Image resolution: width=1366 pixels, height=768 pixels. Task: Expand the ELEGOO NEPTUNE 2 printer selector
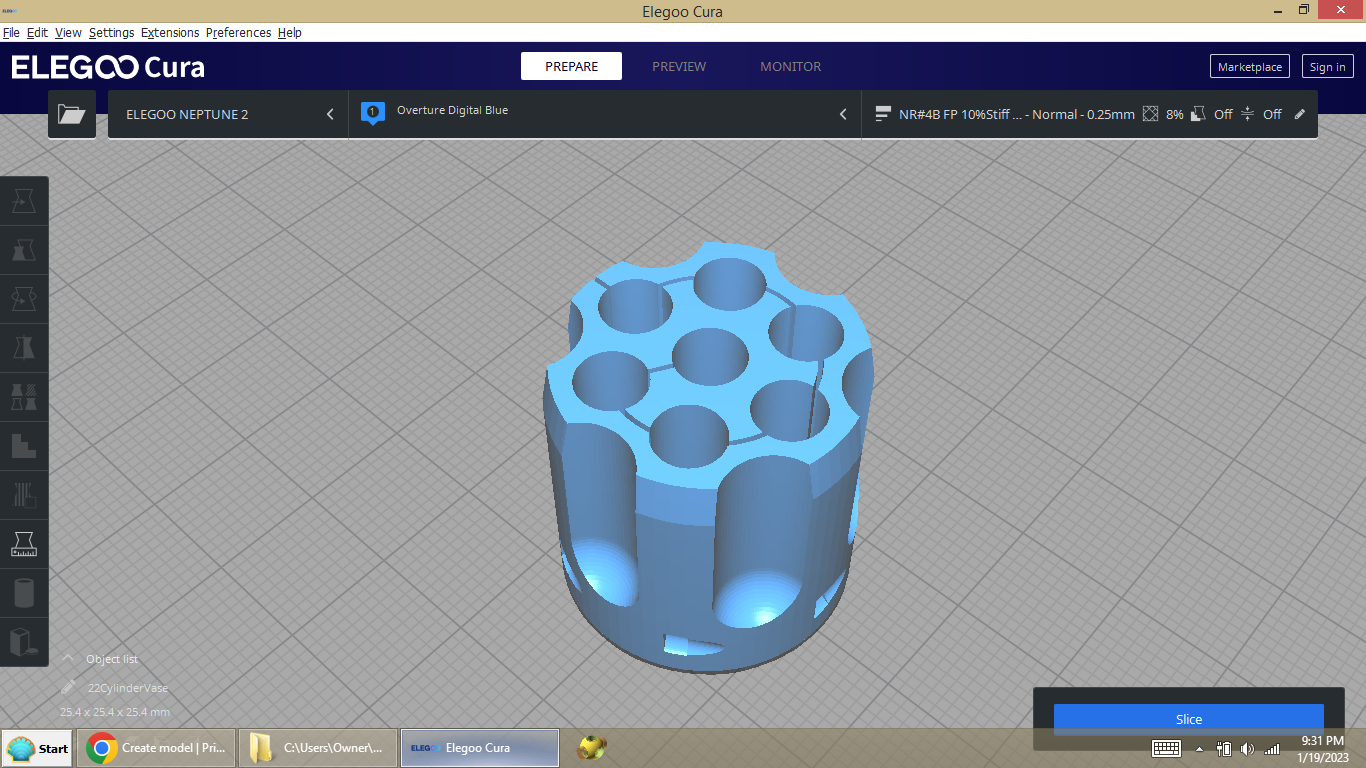tap(228, 114)
